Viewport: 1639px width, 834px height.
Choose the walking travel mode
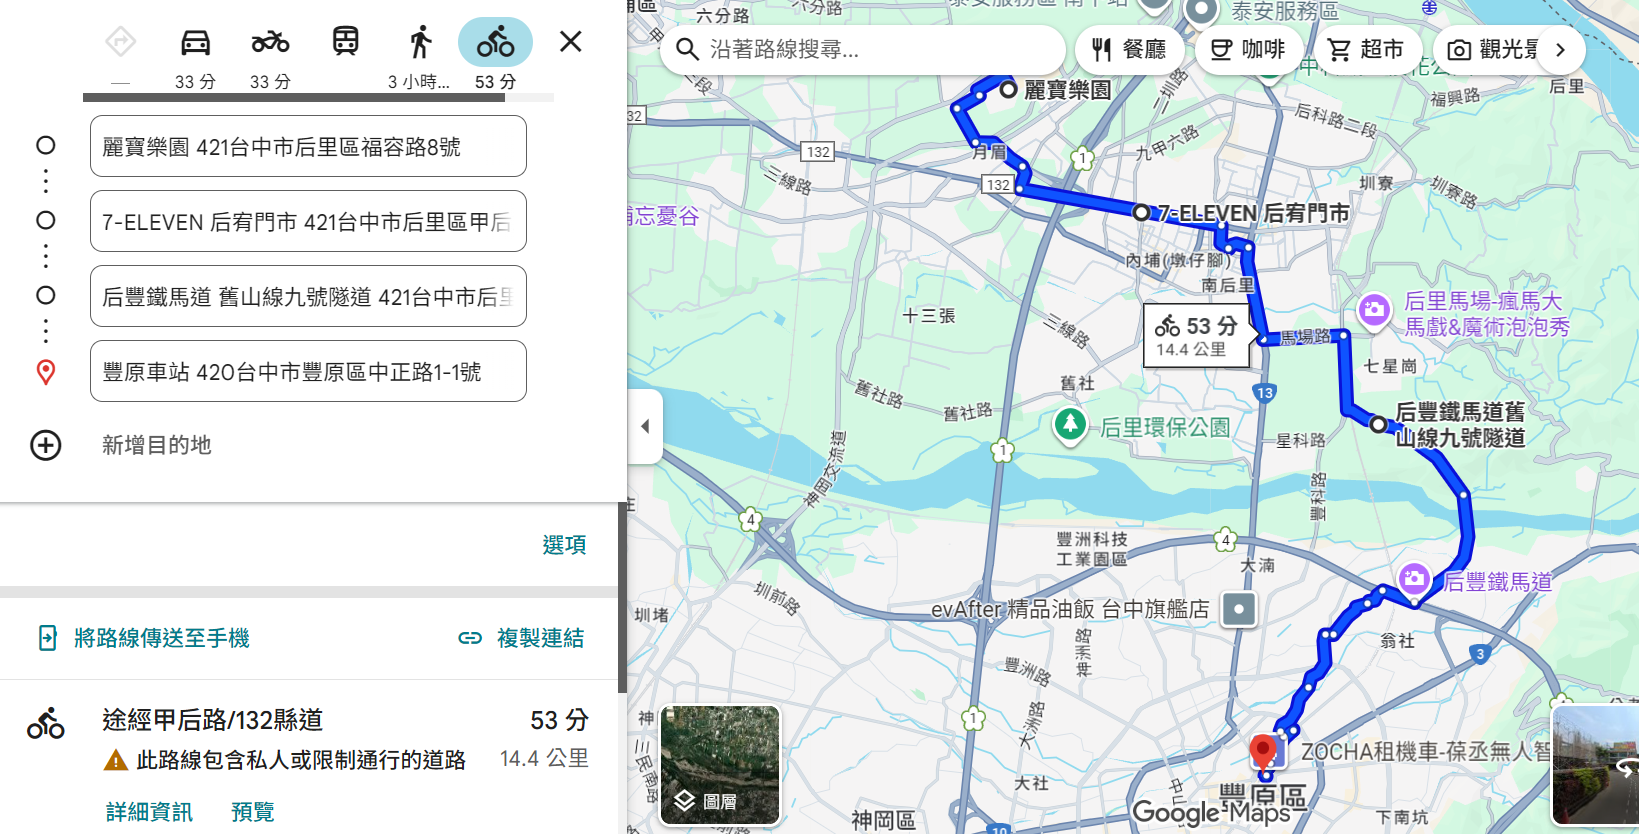click(x=420, y=43)
